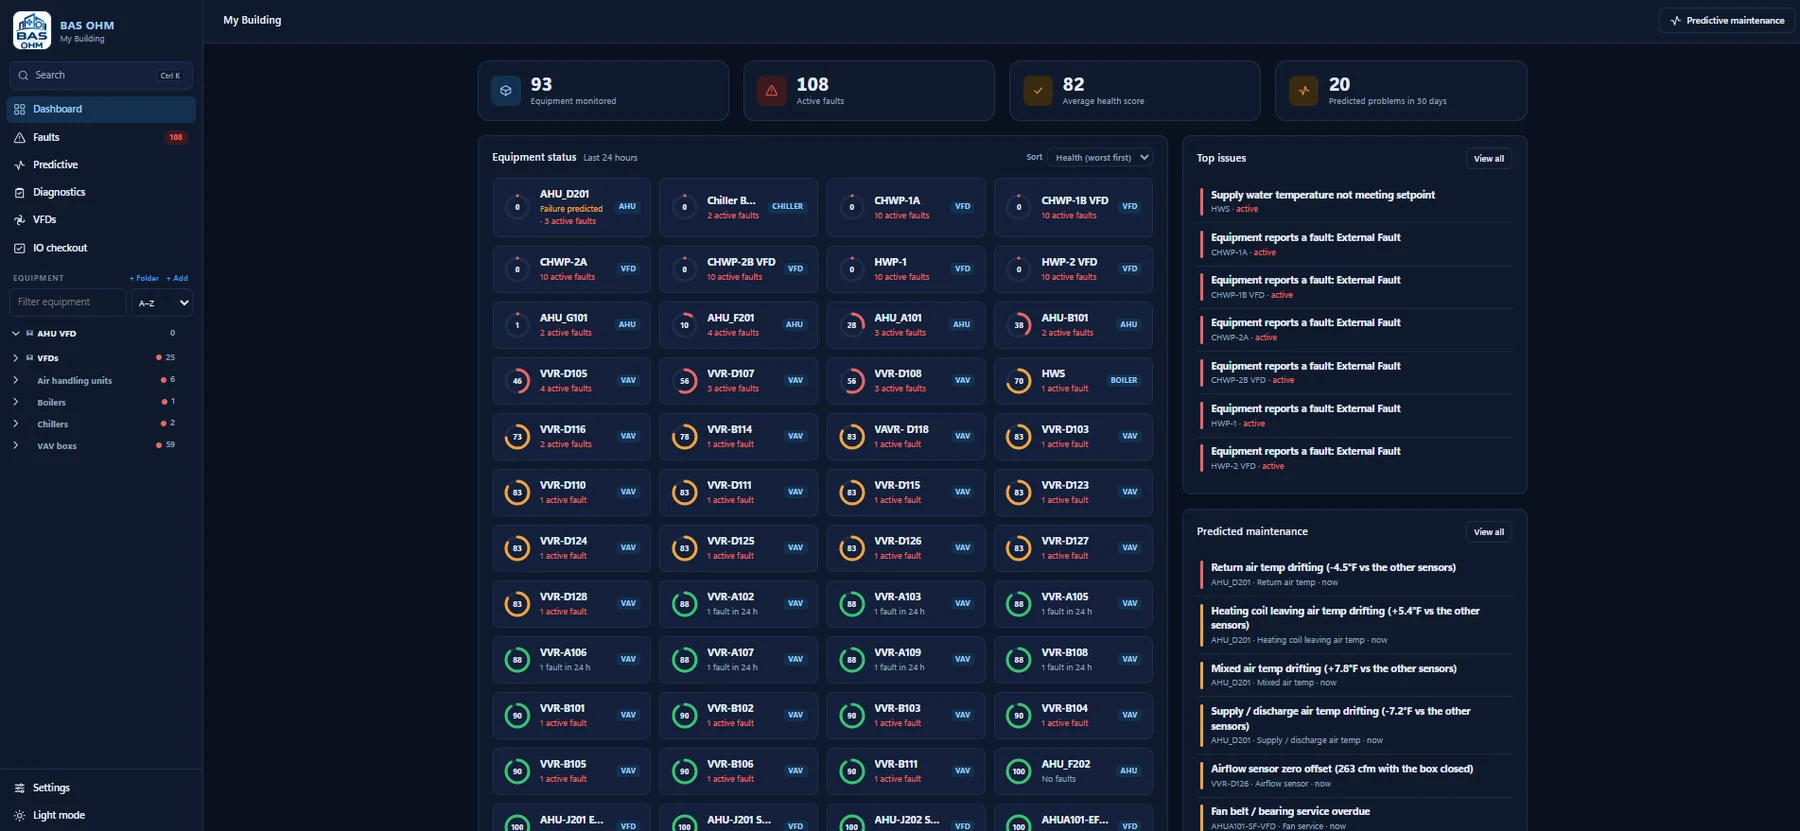The width and height of the screenshot is (1800, 831).
Task: Open 'Supply water temperature not meeting setpoint' issue
Action: tap(1355, 201)
